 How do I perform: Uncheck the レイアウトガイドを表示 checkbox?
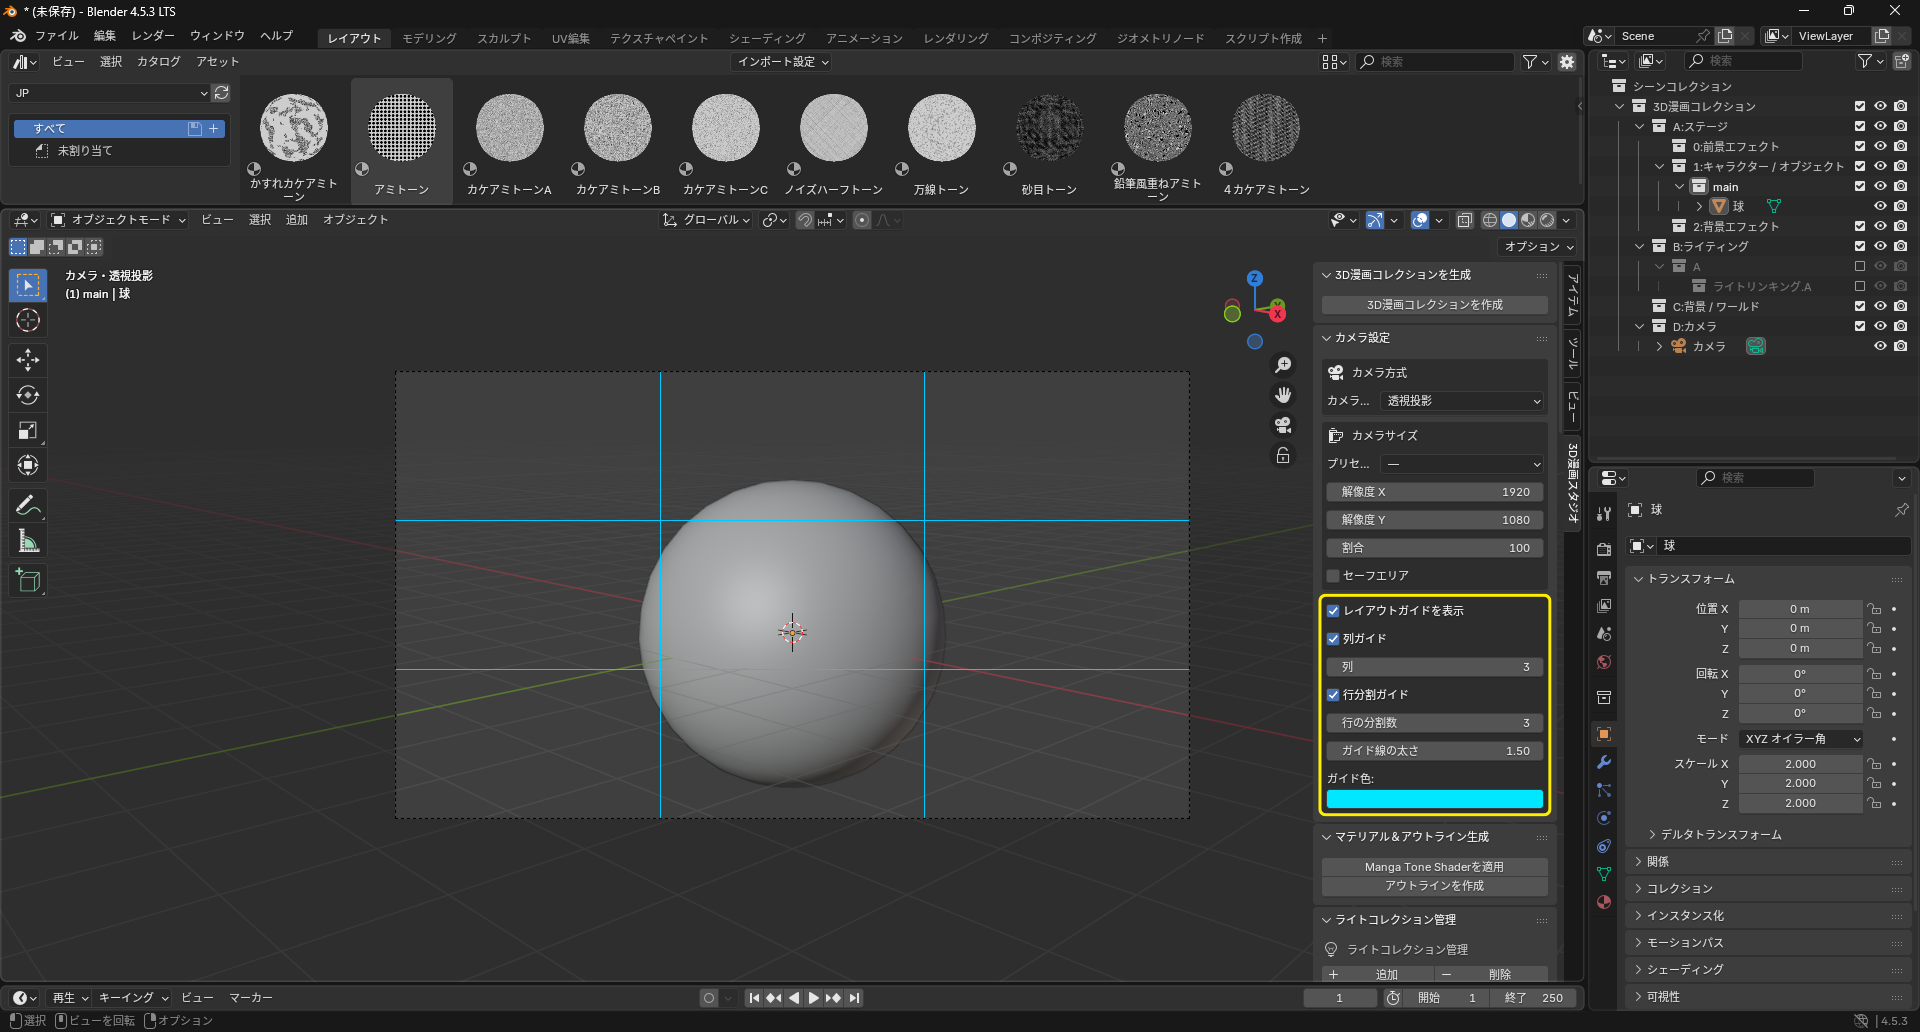click(1333, 611)
